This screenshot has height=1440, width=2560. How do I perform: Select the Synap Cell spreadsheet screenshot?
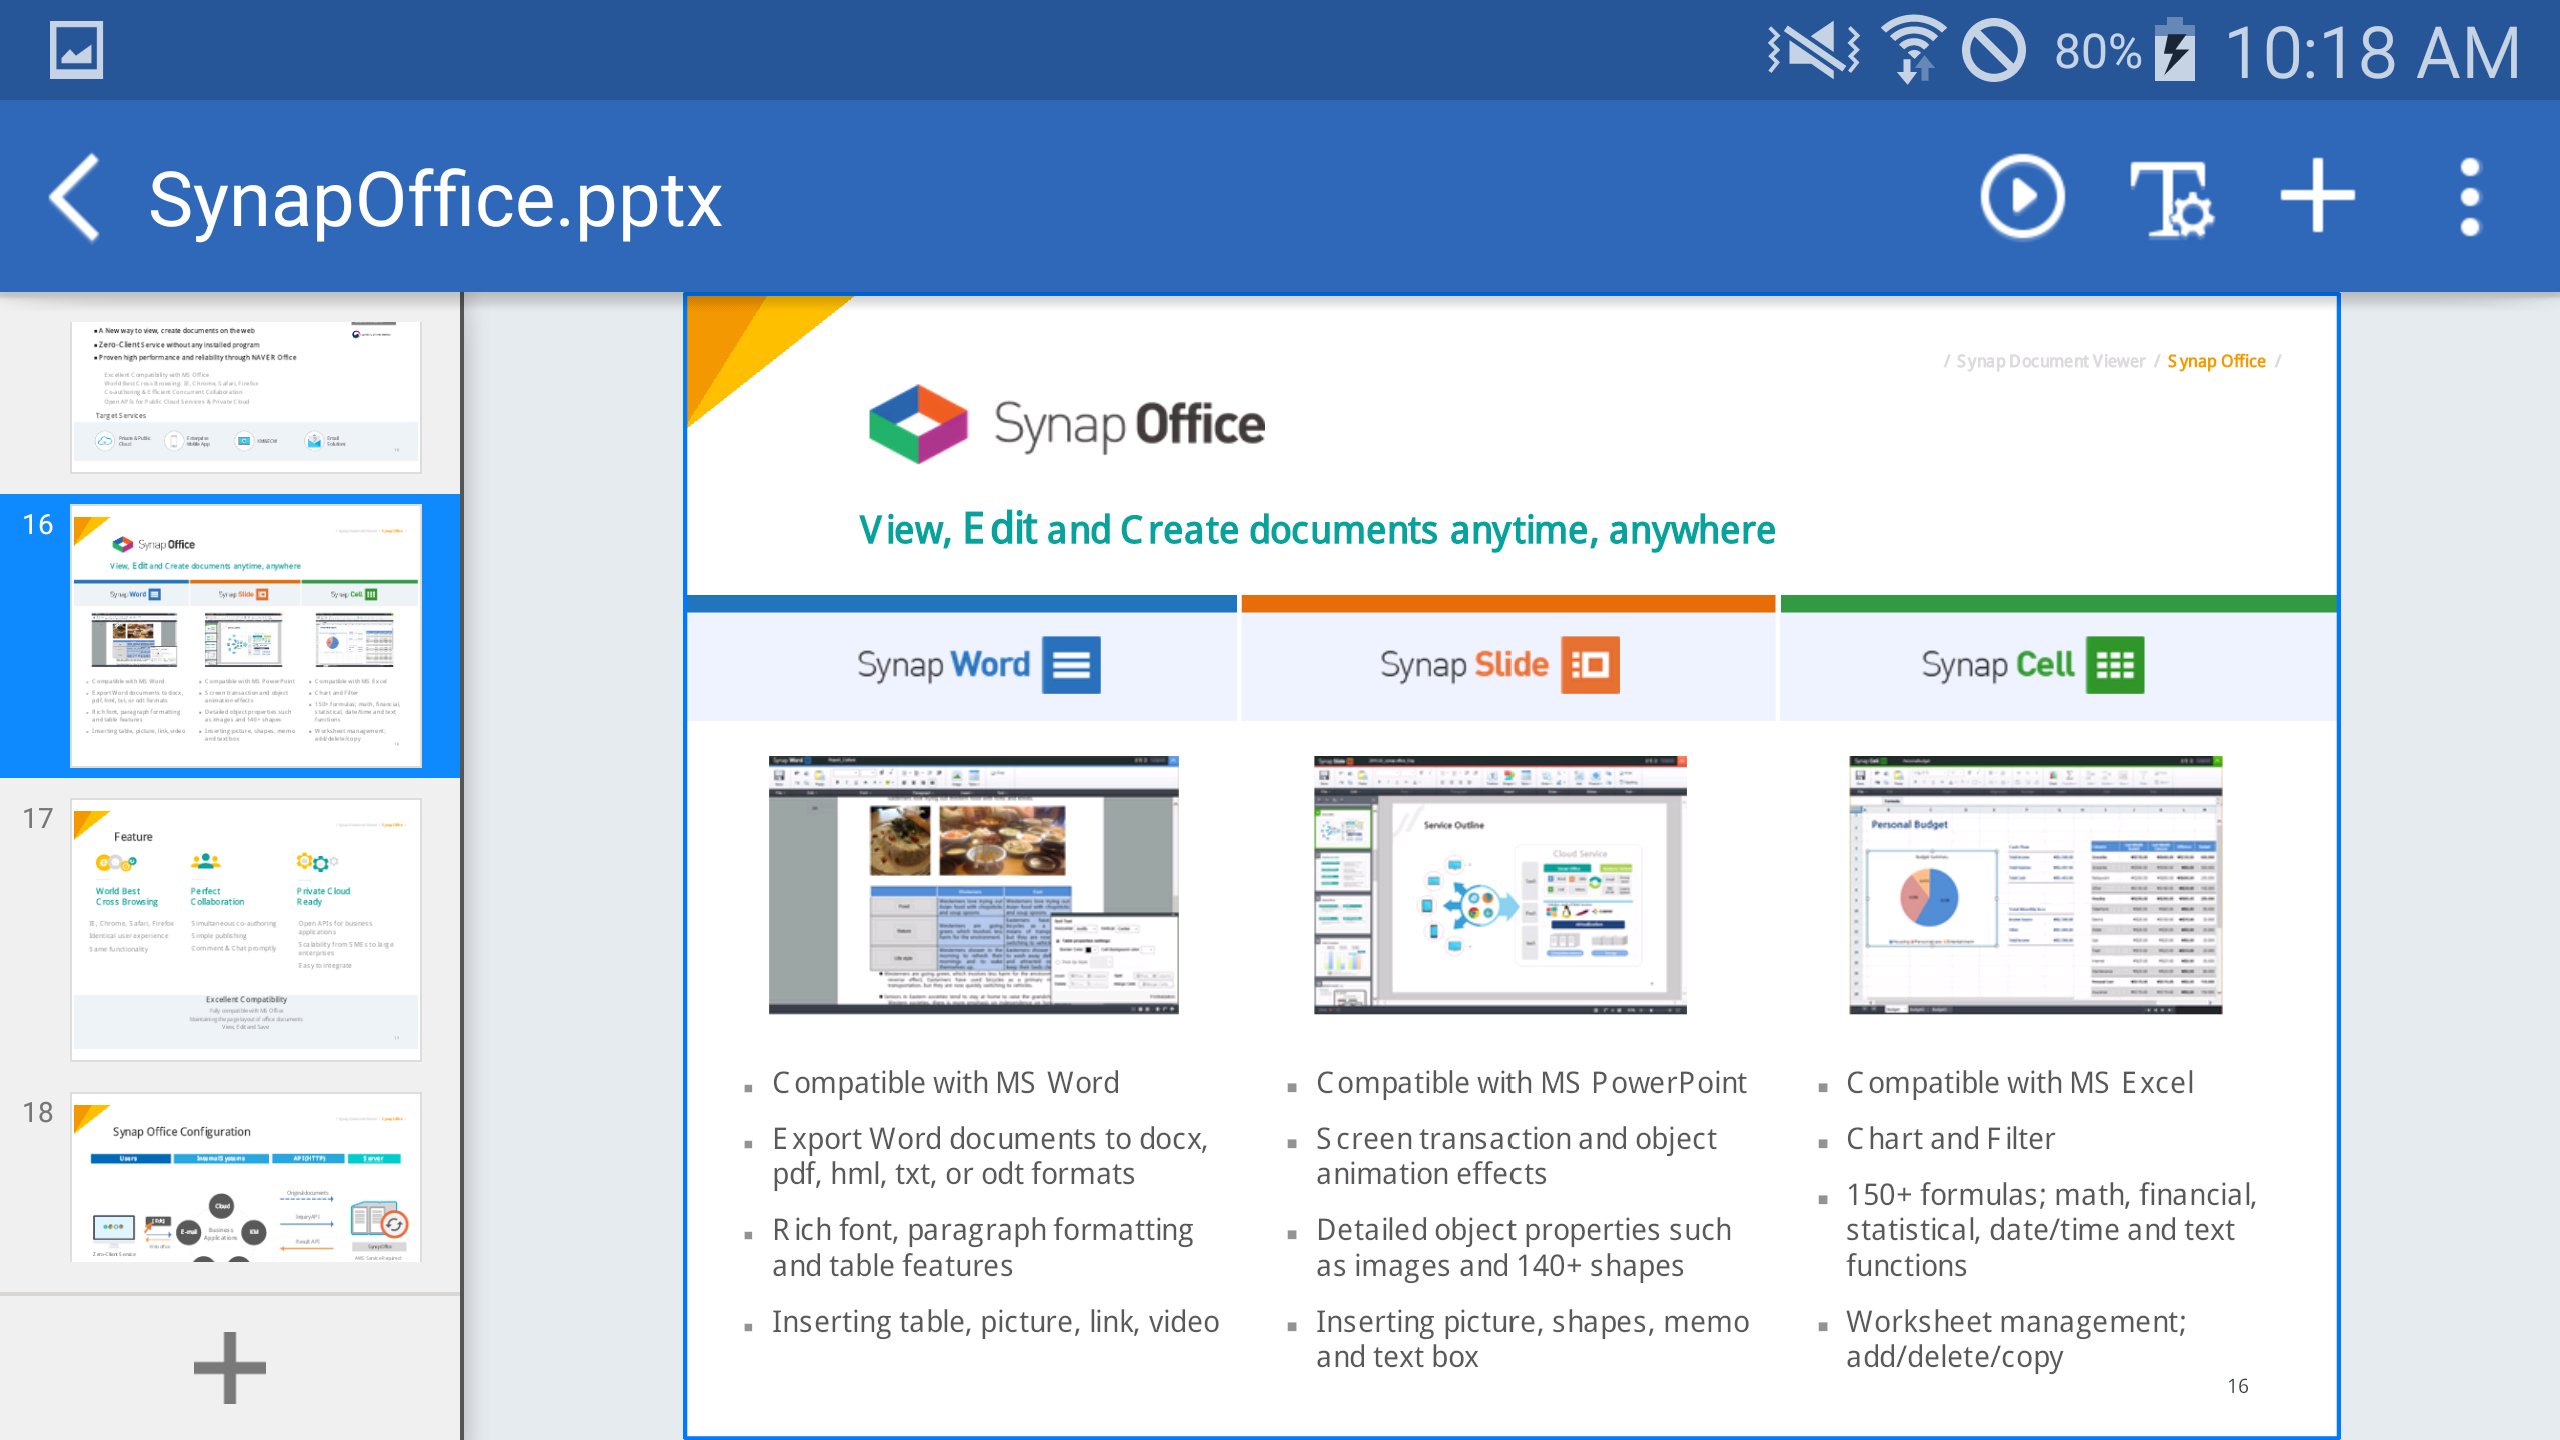(2035, 885)
